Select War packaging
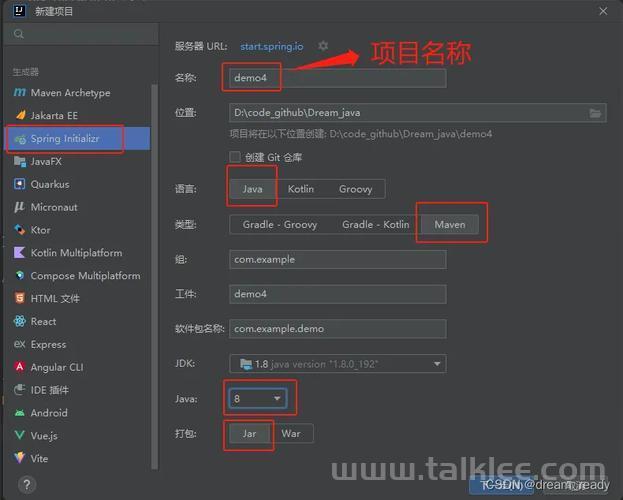The width and height of the screenshot is (623, 500). (x=291, y=434)
